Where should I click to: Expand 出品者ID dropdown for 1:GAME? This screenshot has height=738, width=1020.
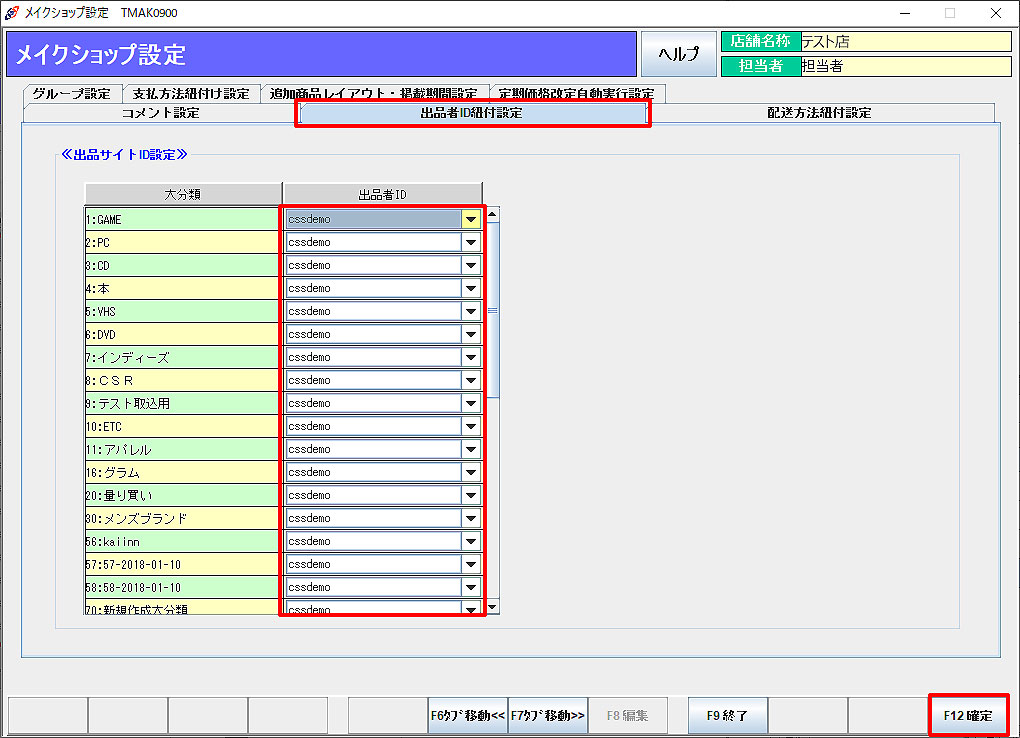coord(470,219)
